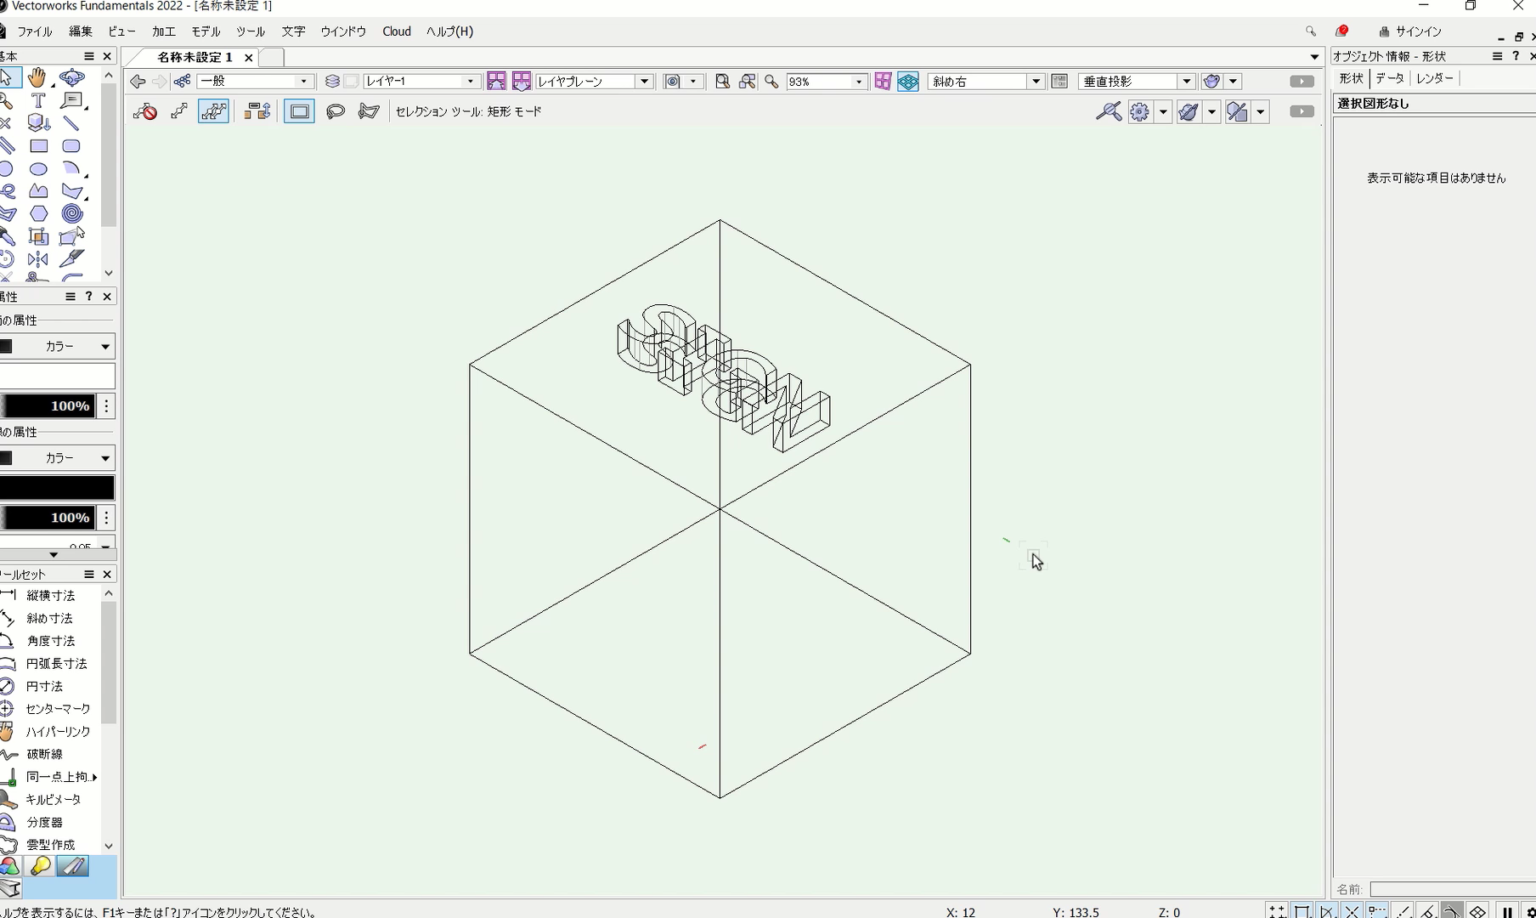
Task: Select the regular Polygon hexagon tool
Action: [38, 213]
